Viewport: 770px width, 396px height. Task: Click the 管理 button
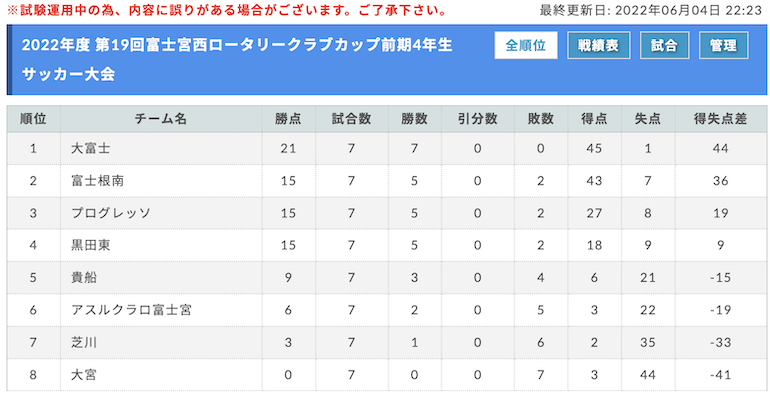(x=723, y=45)
